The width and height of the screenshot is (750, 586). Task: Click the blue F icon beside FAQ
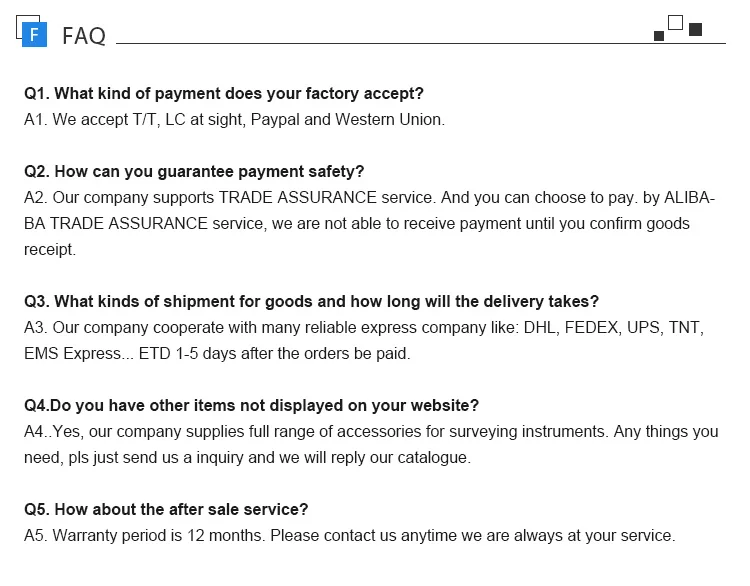pos(34,34)
